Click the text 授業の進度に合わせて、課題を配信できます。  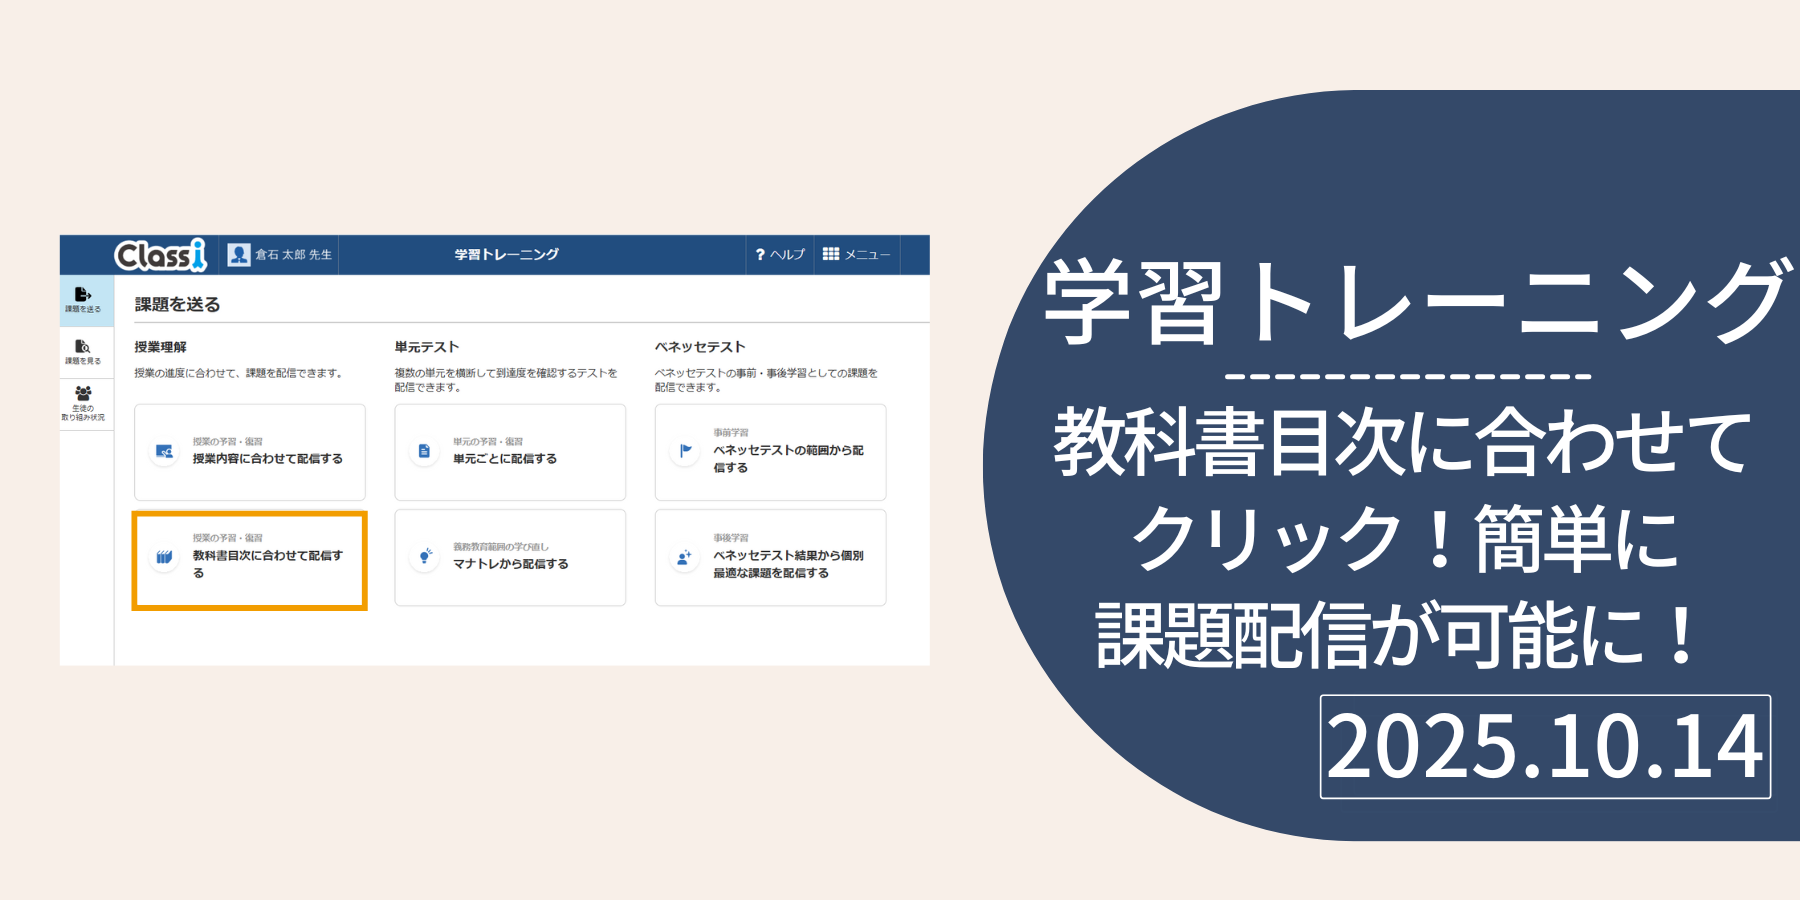click(x=240, y=373)
